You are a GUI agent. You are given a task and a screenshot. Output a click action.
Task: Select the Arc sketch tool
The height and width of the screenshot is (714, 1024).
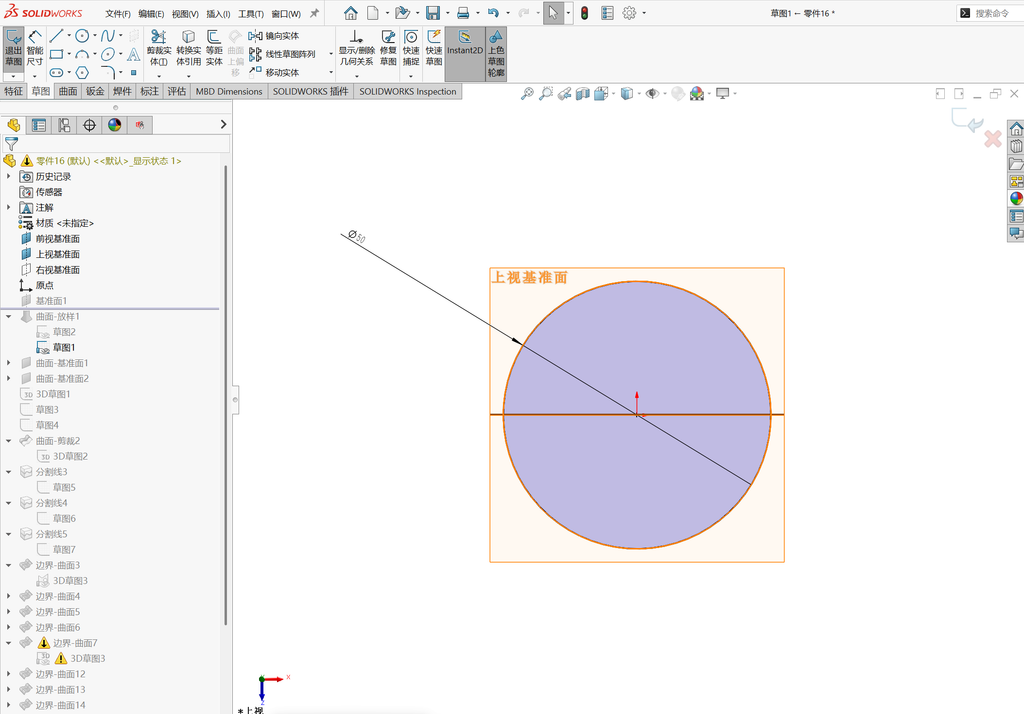point(82,54)
